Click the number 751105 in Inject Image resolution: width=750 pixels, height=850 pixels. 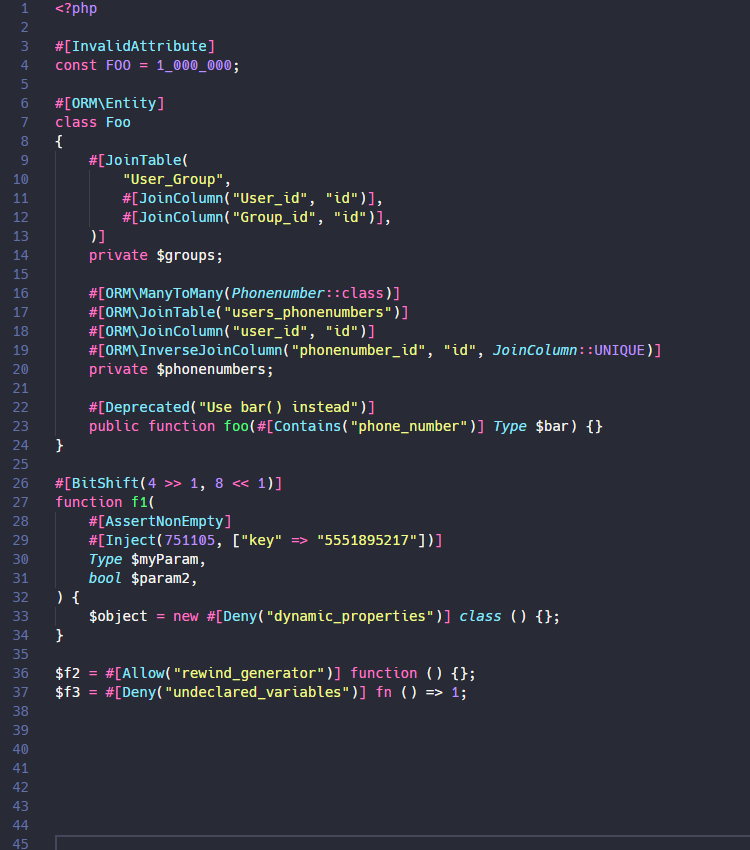pyautogui.click(x=190, y=540)
